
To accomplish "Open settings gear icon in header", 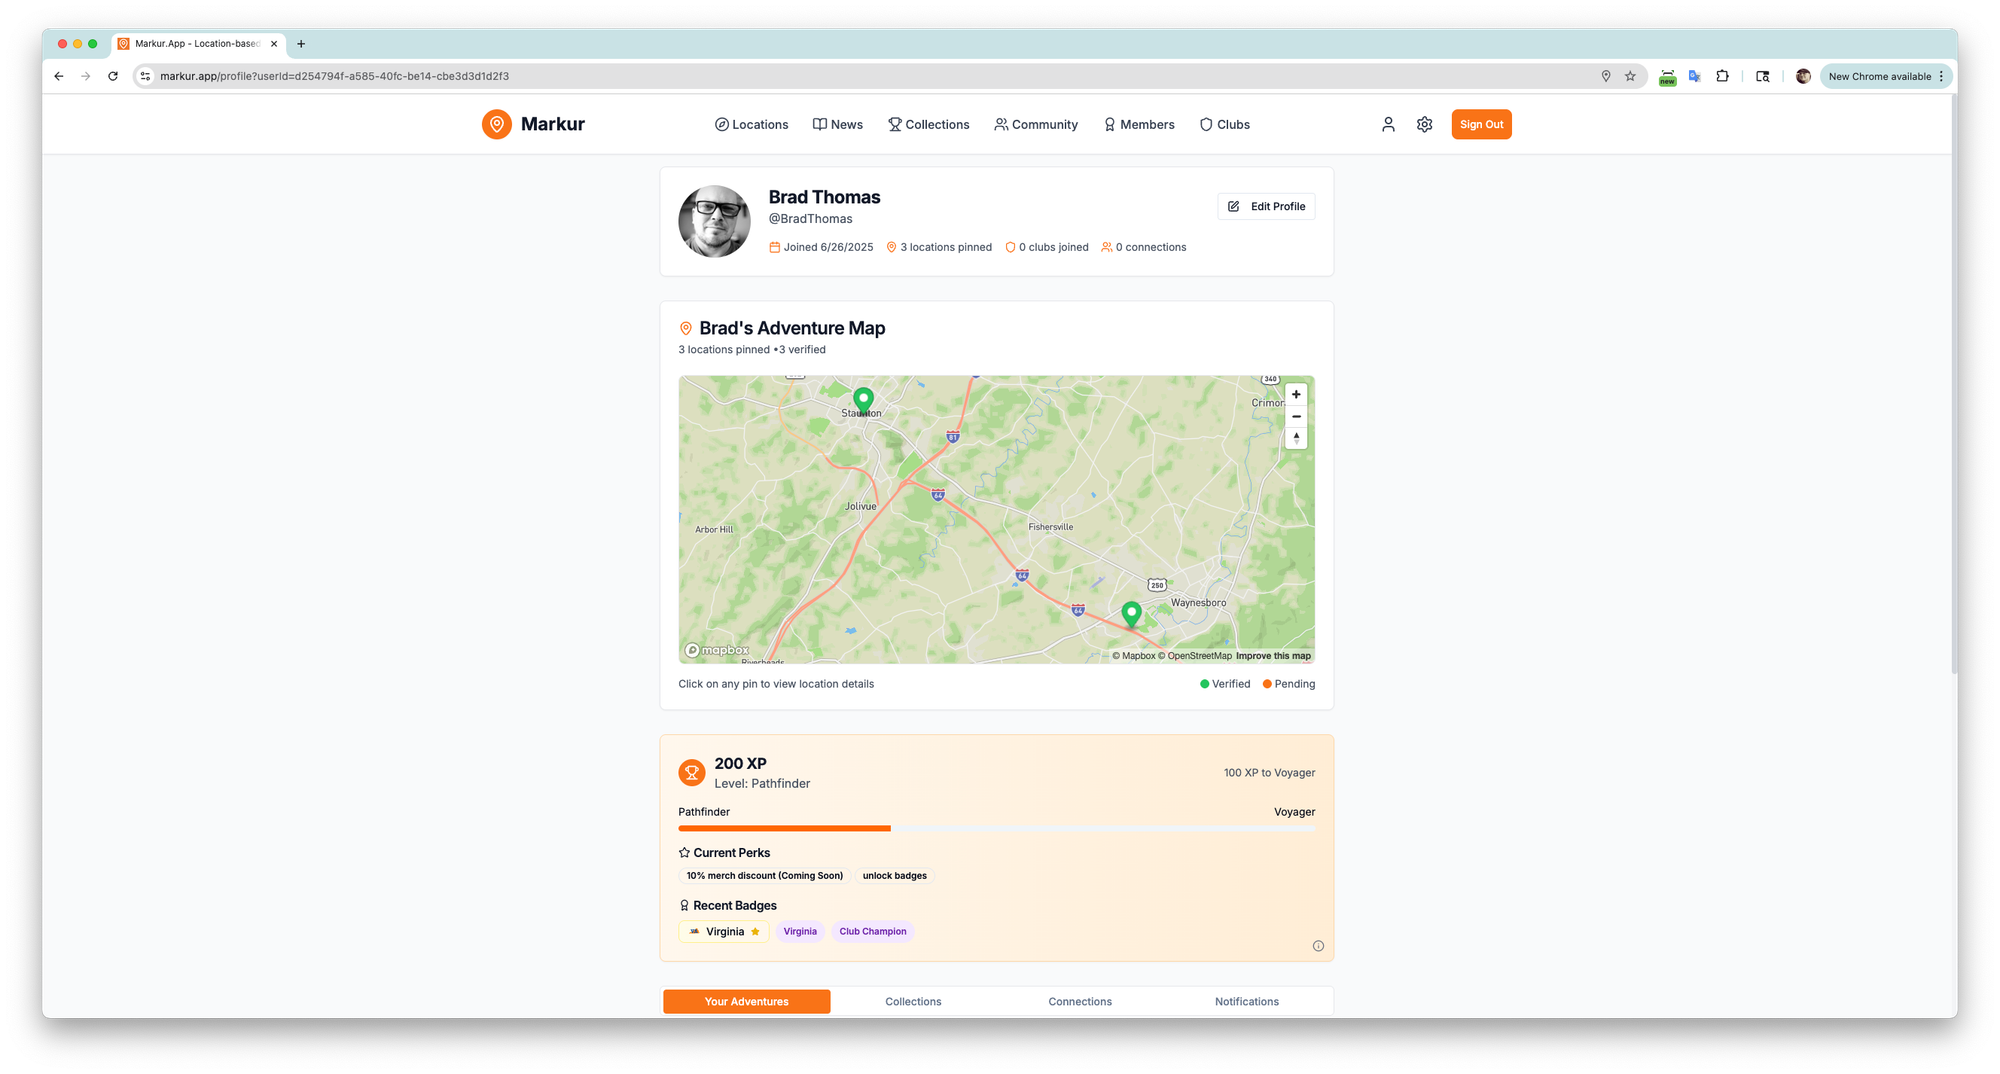I will point(1425,125).
